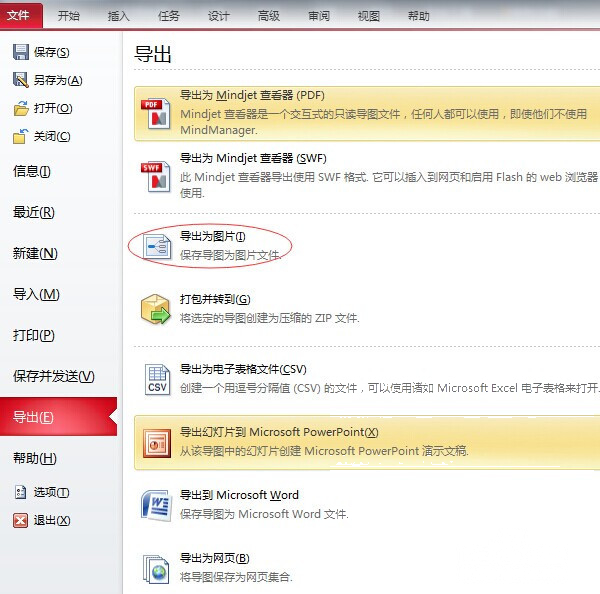Switch to the 视图 ribbon tab

tap(368, 16)
